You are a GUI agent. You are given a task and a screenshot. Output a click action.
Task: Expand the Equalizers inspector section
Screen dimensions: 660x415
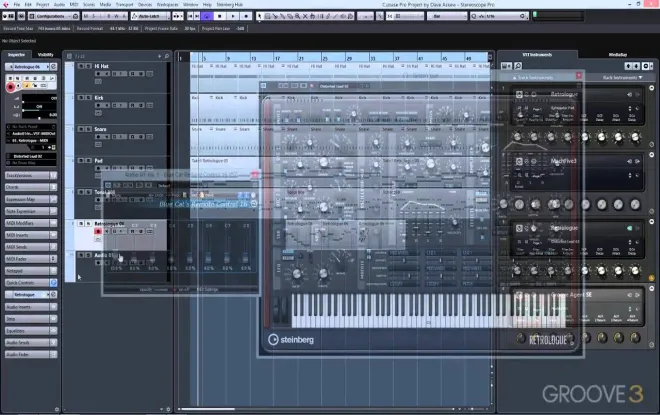[30, 331]
